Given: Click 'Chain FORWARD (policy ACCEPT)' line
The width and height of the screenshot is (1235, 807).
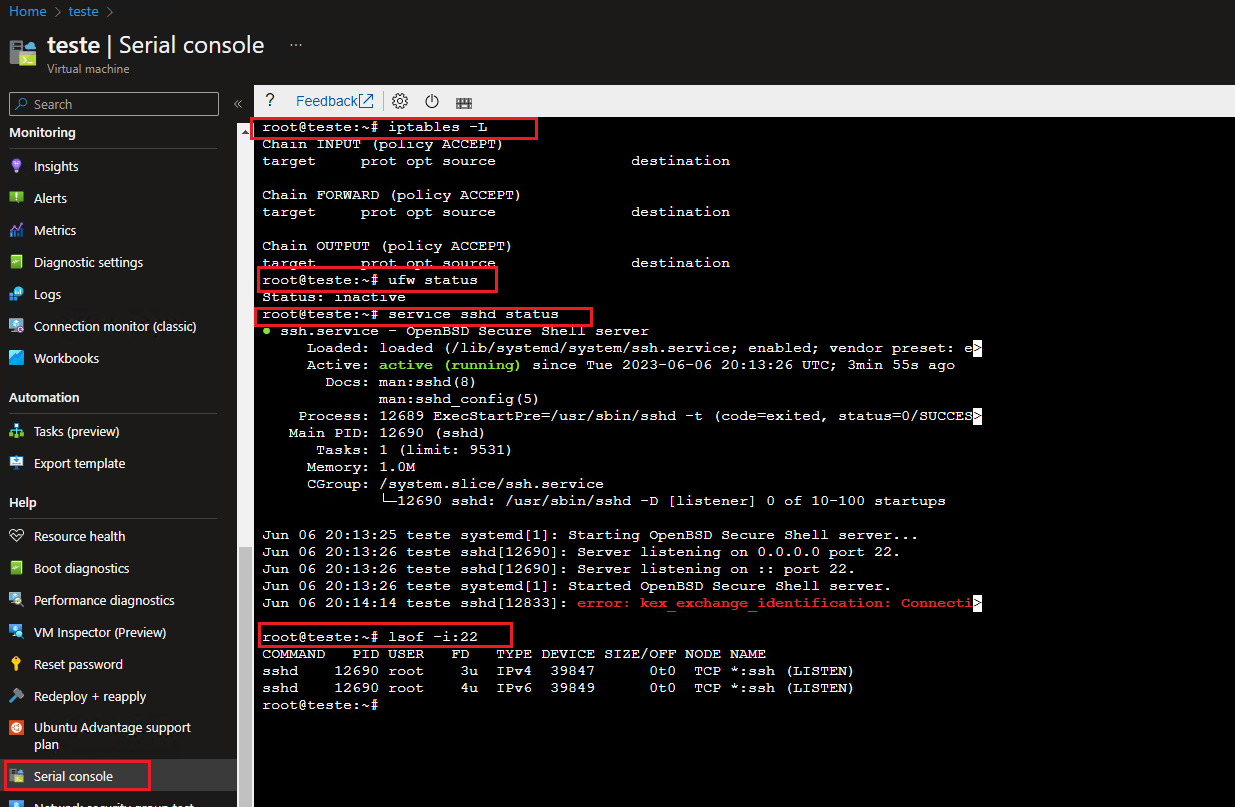Looking at the screenshot, I should 391,195.
